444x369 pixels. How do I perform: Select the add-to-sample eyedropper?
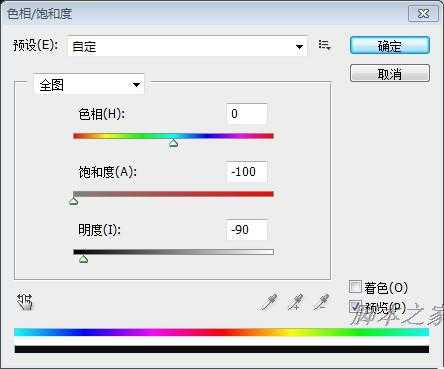[x=296, y=302]
